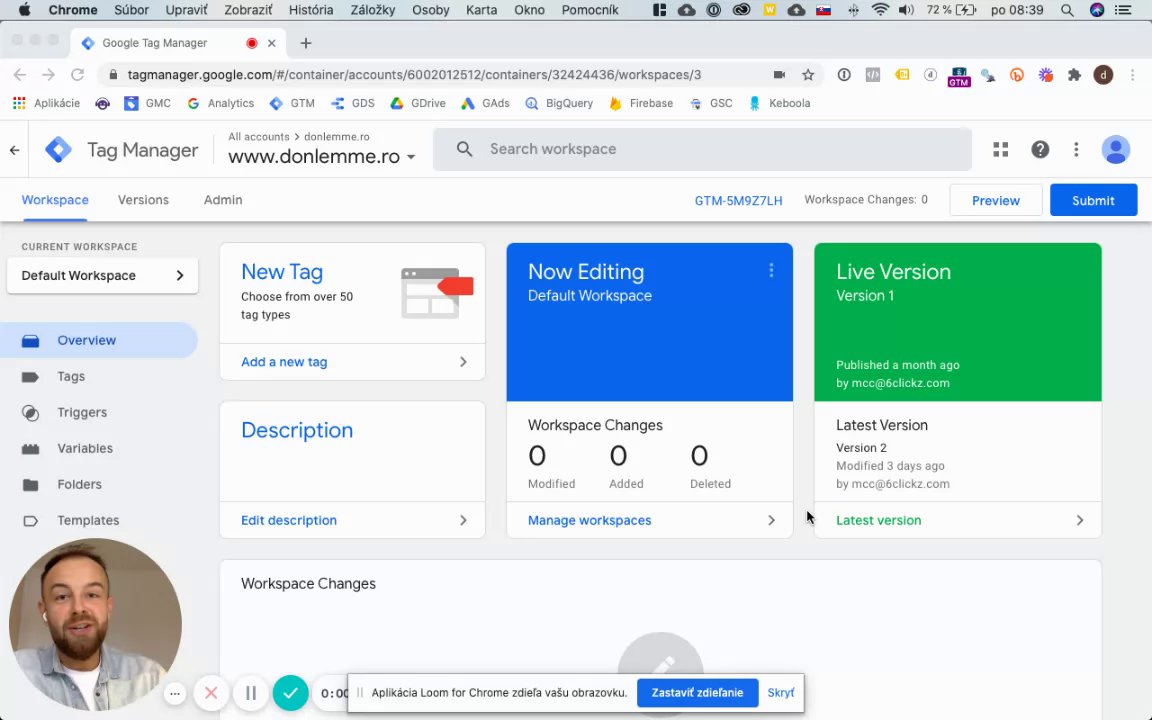Click chevron beside Edit description

point(463,520)
